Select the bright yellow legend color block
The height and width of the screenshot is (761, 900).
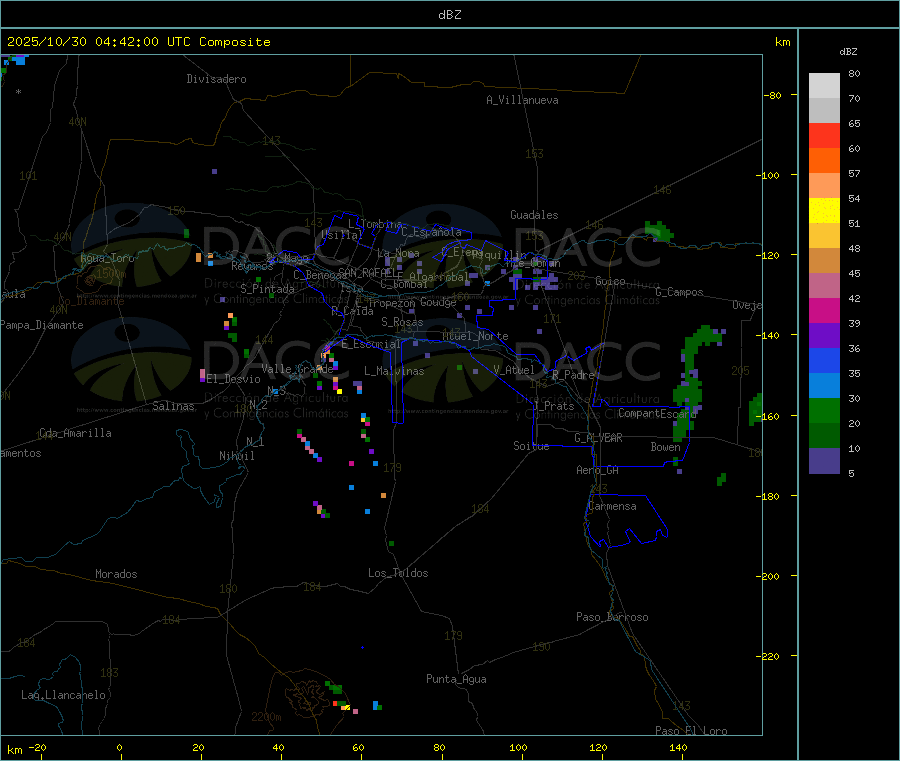pyautogui.click(x=824, y=210)
